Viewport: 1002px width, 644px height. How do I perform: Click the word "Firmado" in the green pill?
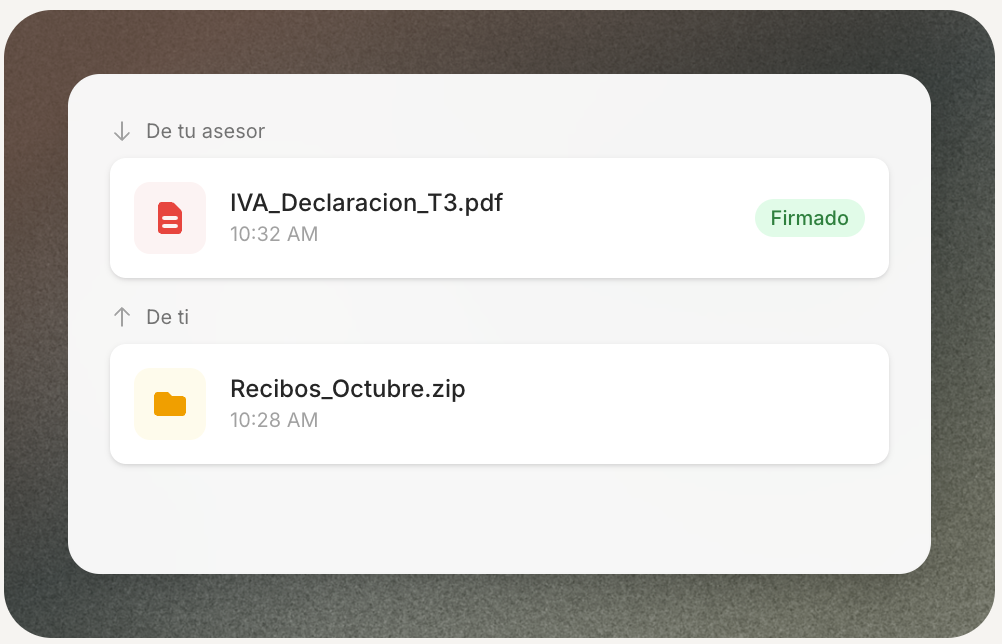(x=809, y=218)
